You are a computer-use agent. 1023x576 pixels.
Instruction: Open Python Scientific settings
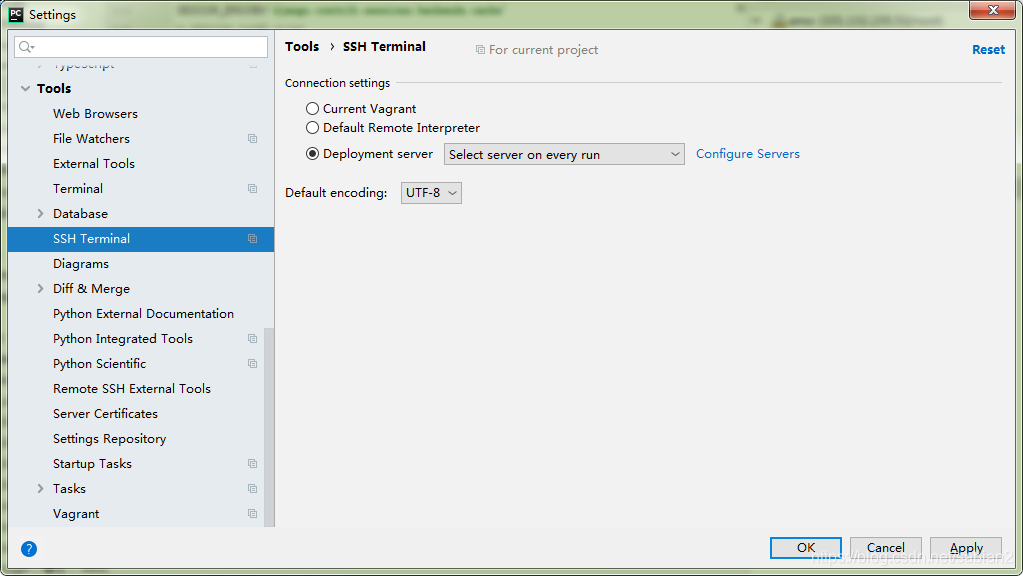click(x=99, y=363)
